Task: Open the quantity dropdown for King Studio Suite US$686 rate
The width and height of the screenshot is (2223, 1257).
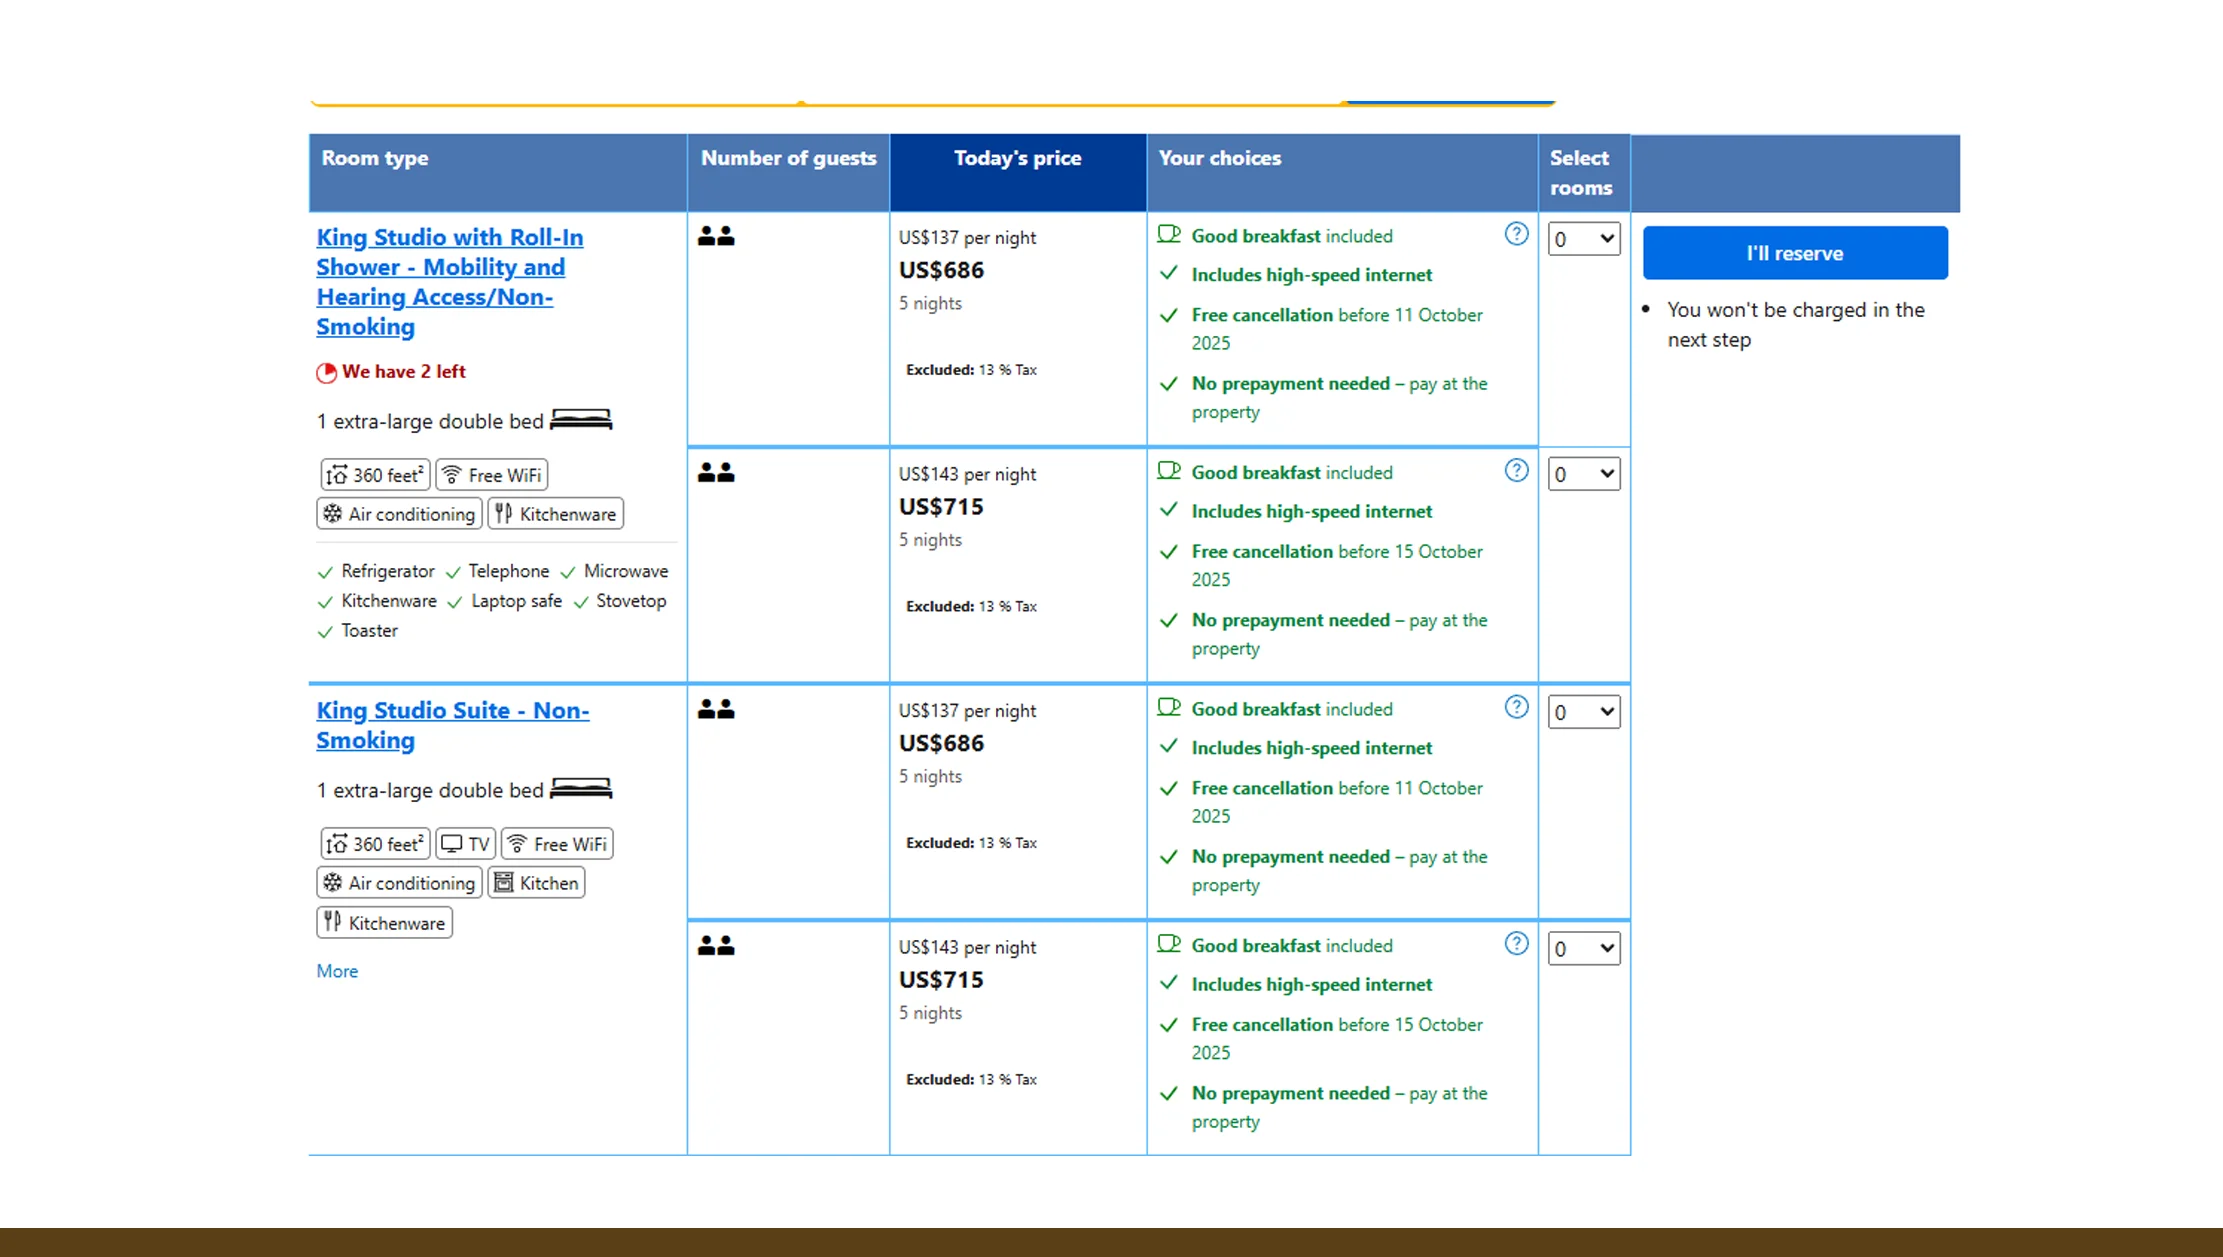Action: click(1583, 711)
